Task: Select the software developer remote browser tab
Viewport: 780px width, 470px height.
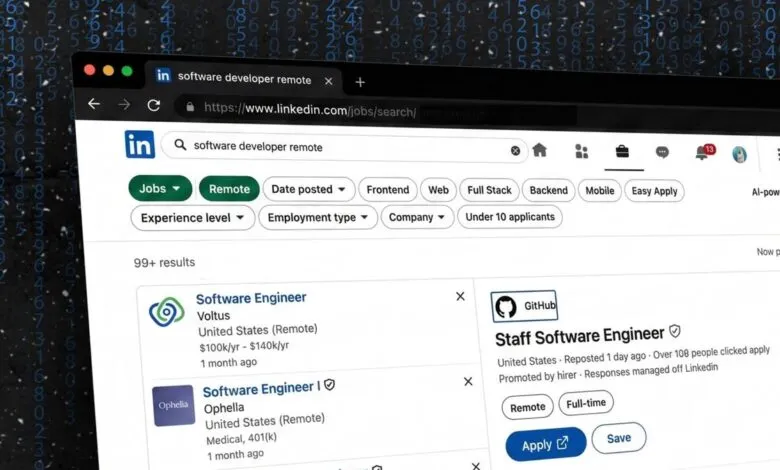Action: coord(244,78)
